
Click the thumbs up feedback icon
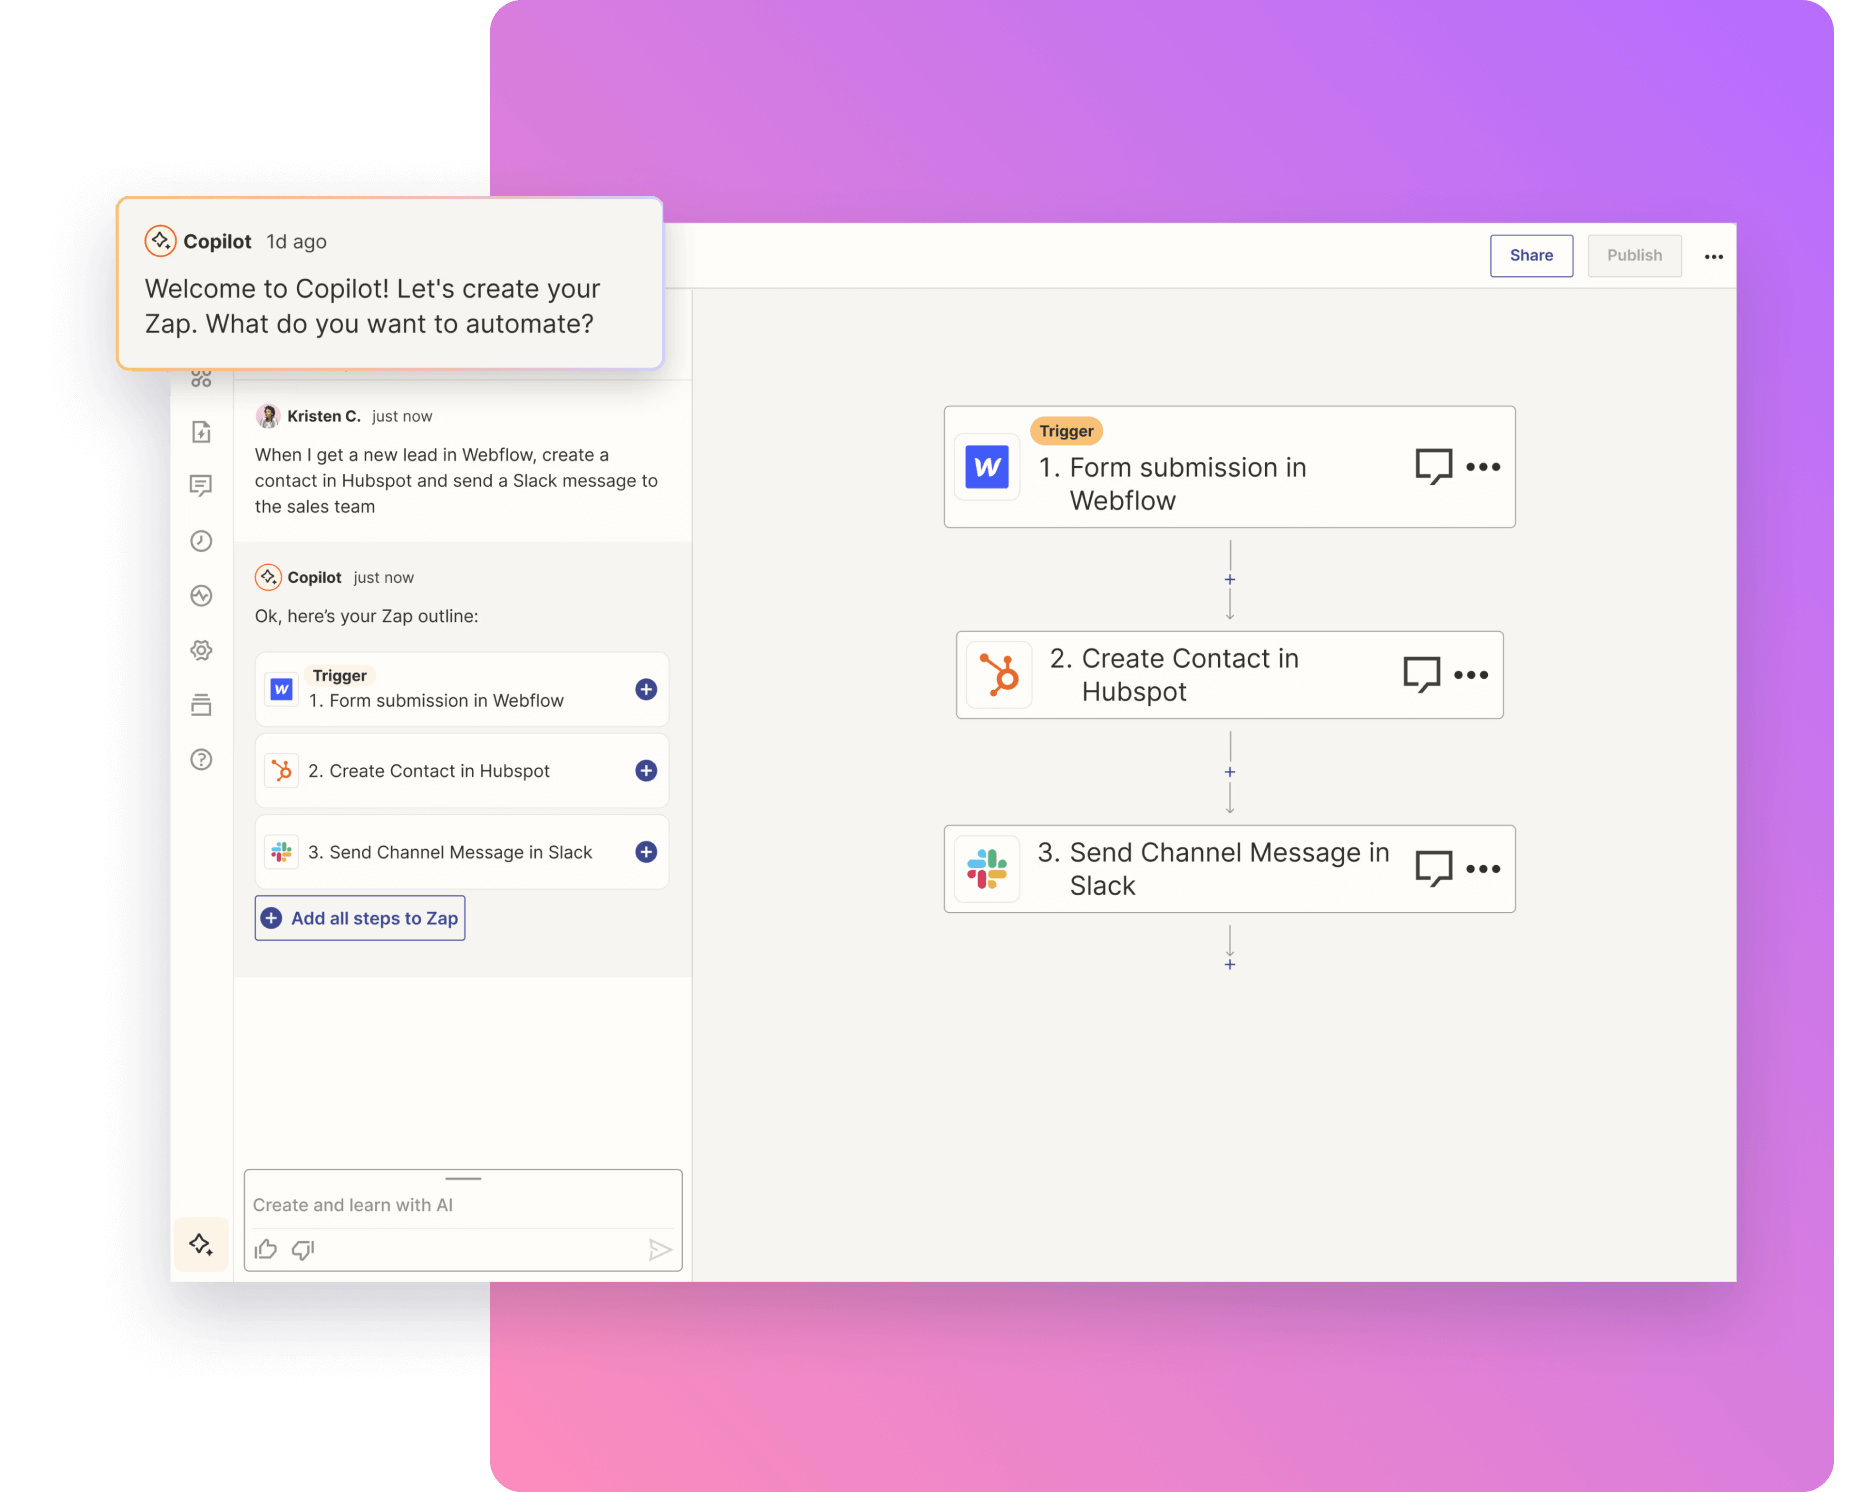pyautogui.click(x=266, y=1249)
